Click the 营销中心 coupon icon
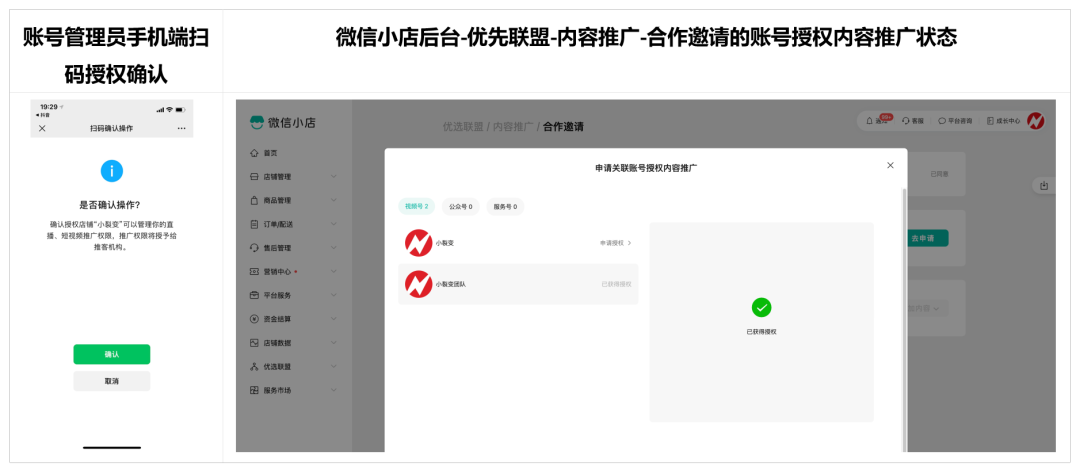This screenshot has width=1080, height=474. click(x=254, y=271)
